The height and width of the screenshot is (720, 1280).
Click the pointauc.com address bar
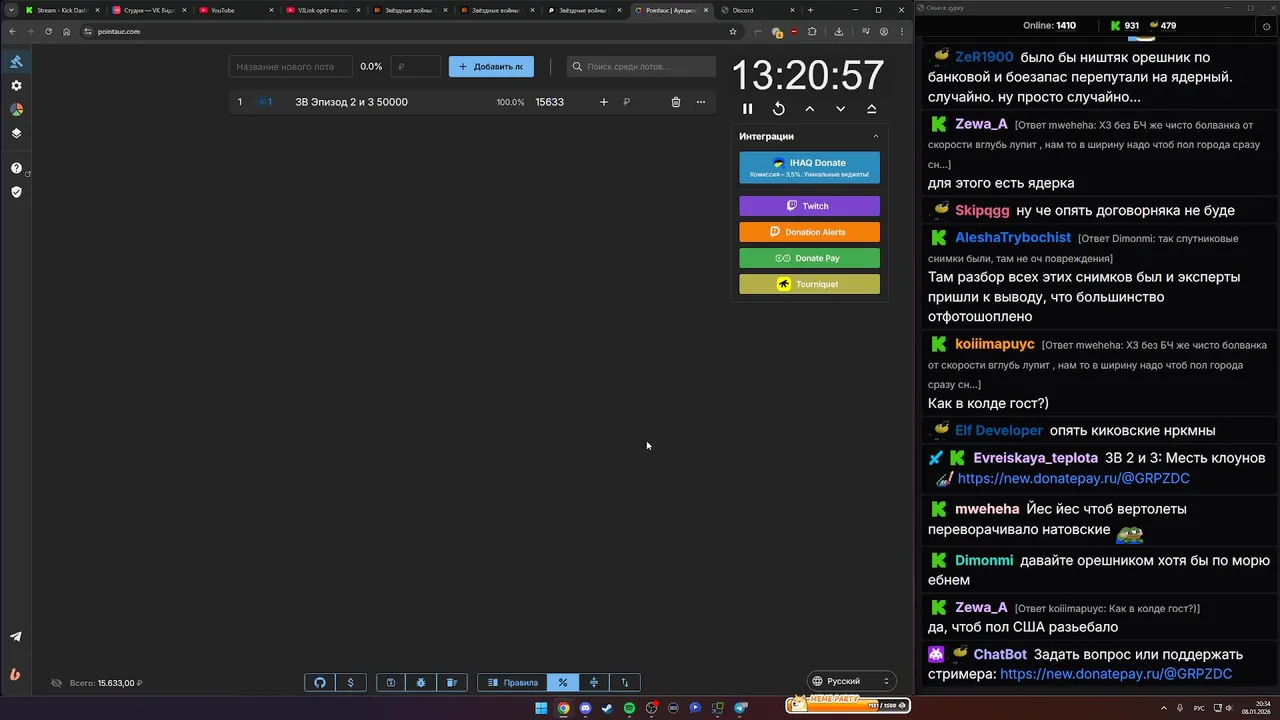[x=400, y=31]
